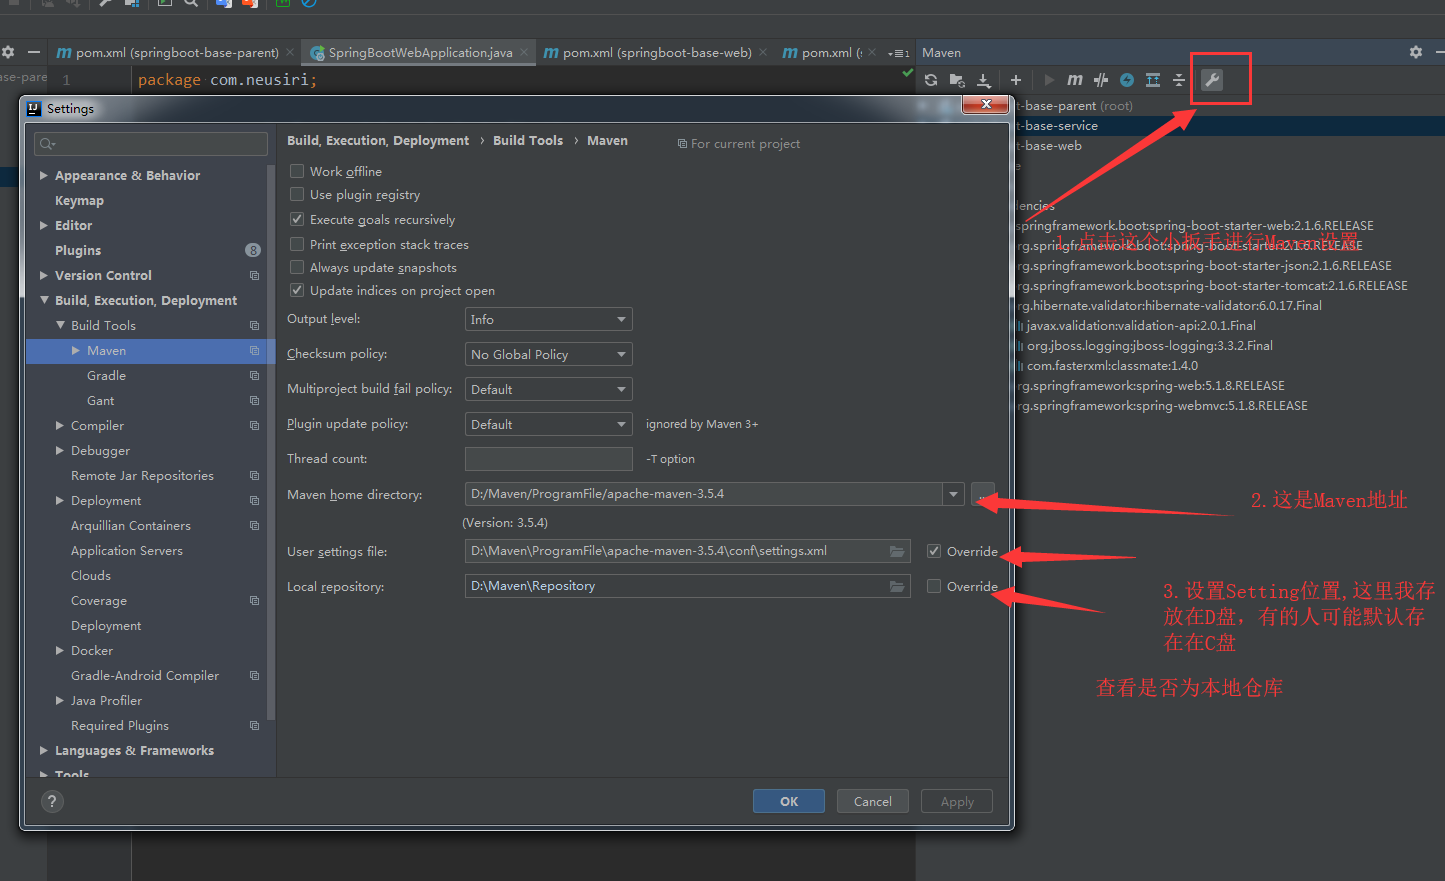Image resolution: width=1445 pixels, height=881 pixels.
Task: Expand the Maven node arrow in settings tree
Action: [76, 350]
